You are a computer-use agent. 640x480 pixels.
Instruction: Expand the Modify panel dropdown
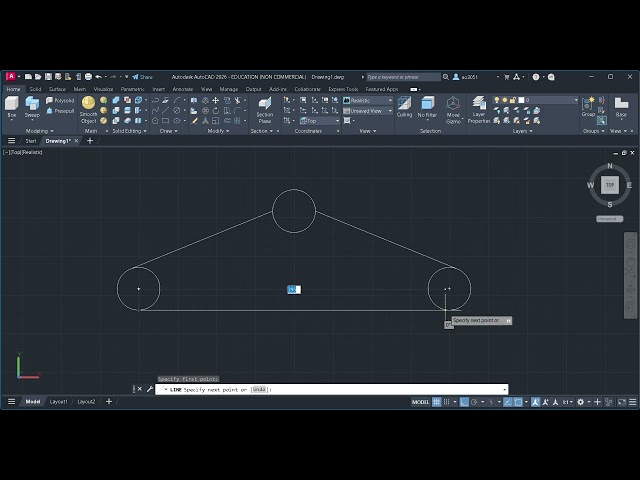pos(218,131)
